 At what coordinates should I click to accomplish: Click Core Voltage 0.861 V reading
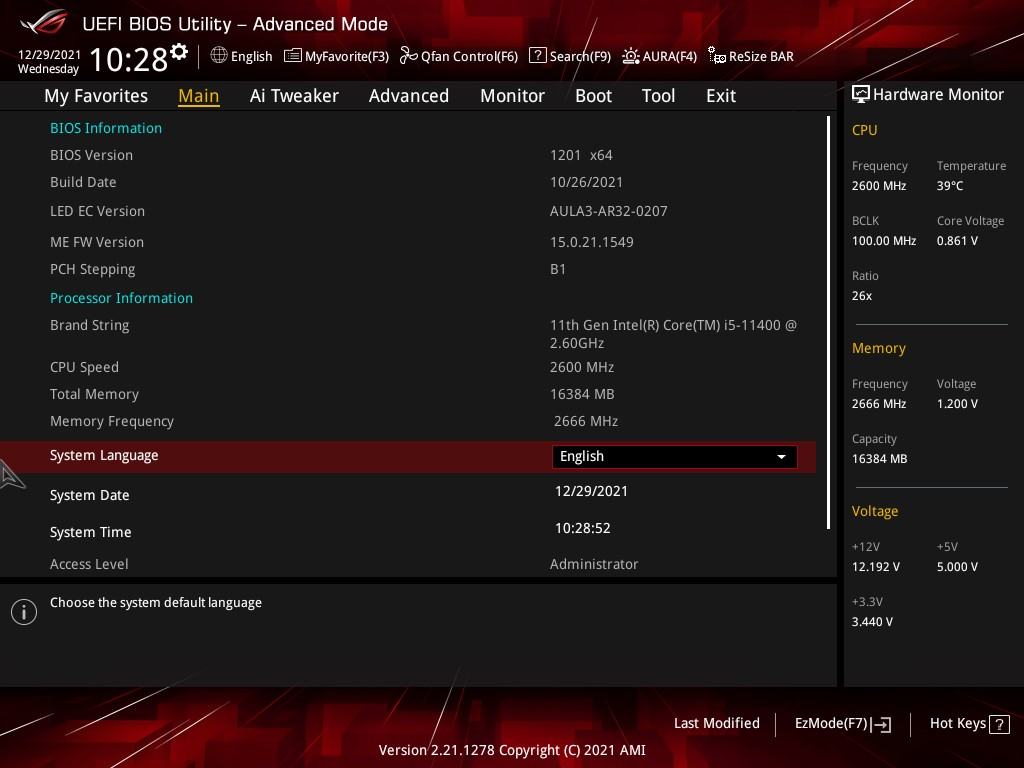click(x=957, y=241)
